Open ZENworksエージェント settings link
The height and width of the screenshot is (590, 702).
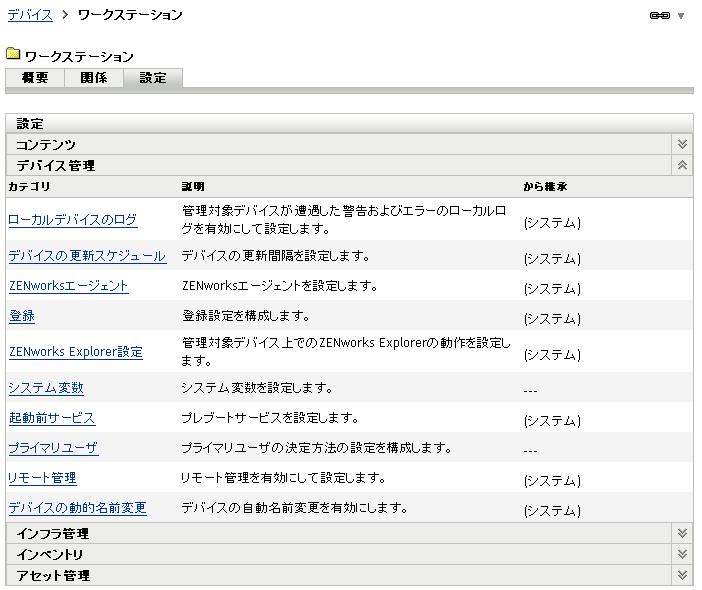click(x=68, y=286)
